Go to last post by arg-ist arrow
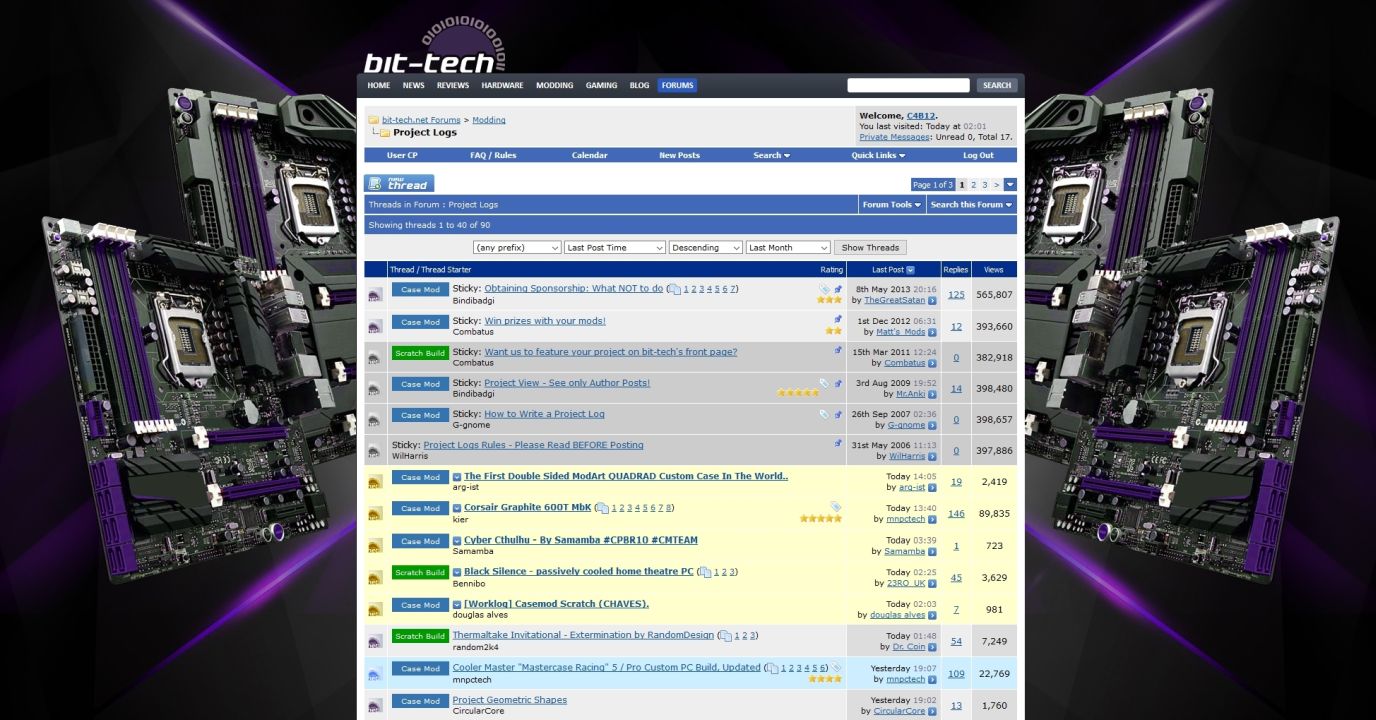 click(932, 488)
